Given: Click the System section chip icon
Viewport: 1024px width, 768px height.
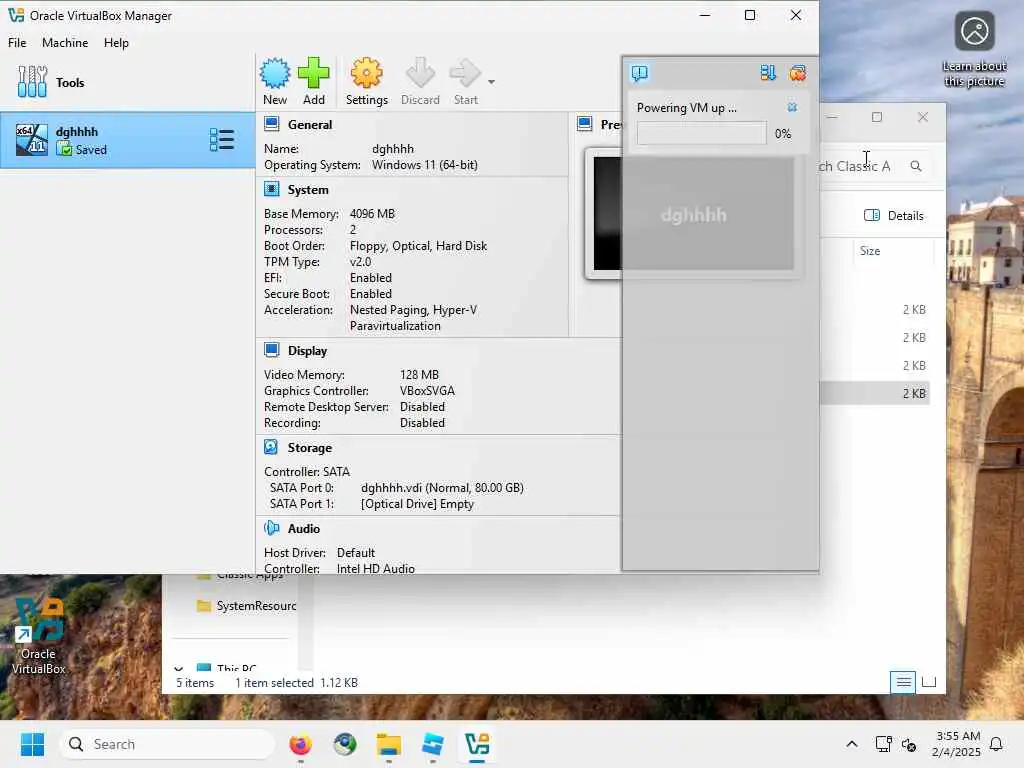Looking at the screenshot, I should [272, 189].
